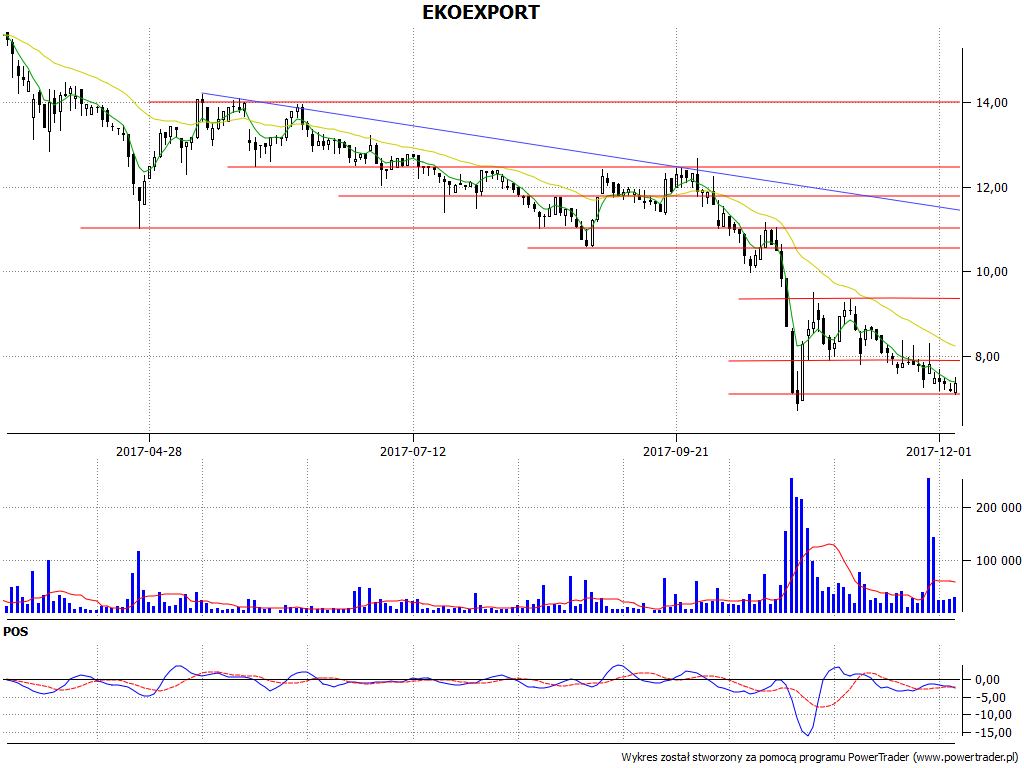Select the 2017-07-12 date label
Screen dimensions: 1024x768
click(413, 451)
